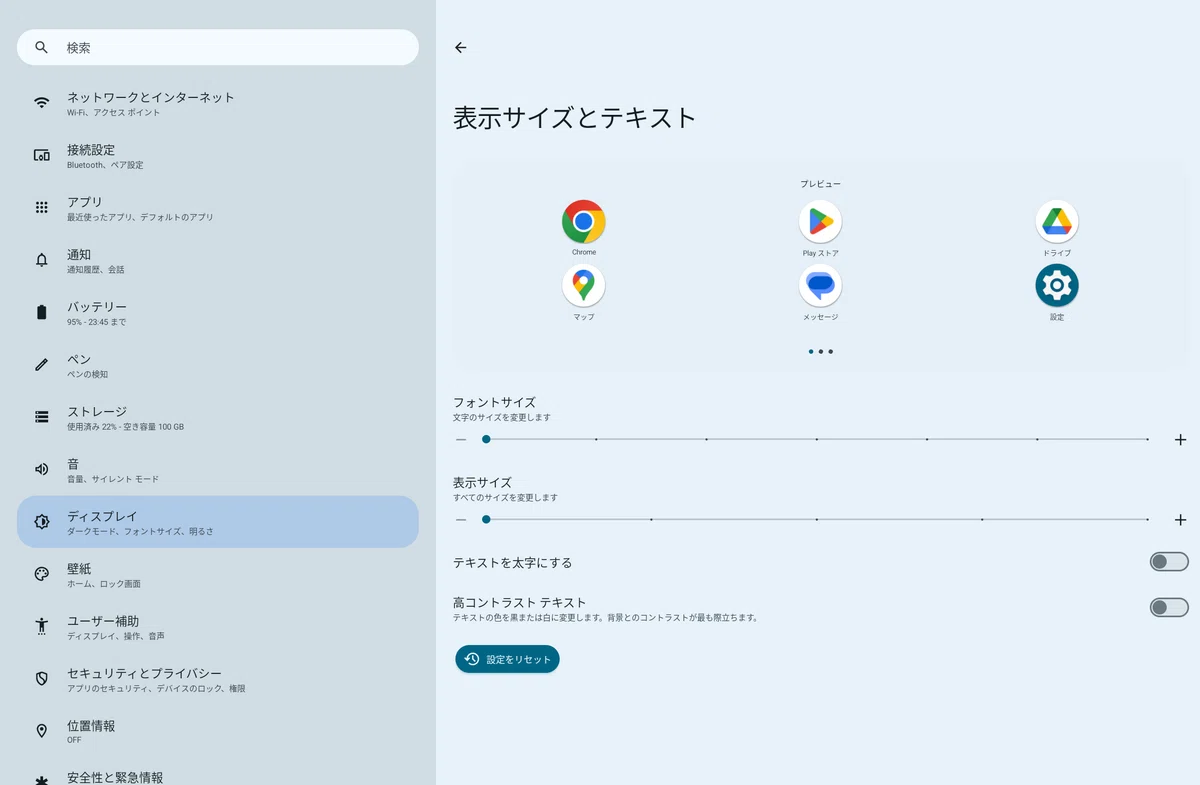Open バッテリー settings
The image size is (1200, 785).
[x=218, y=312]
